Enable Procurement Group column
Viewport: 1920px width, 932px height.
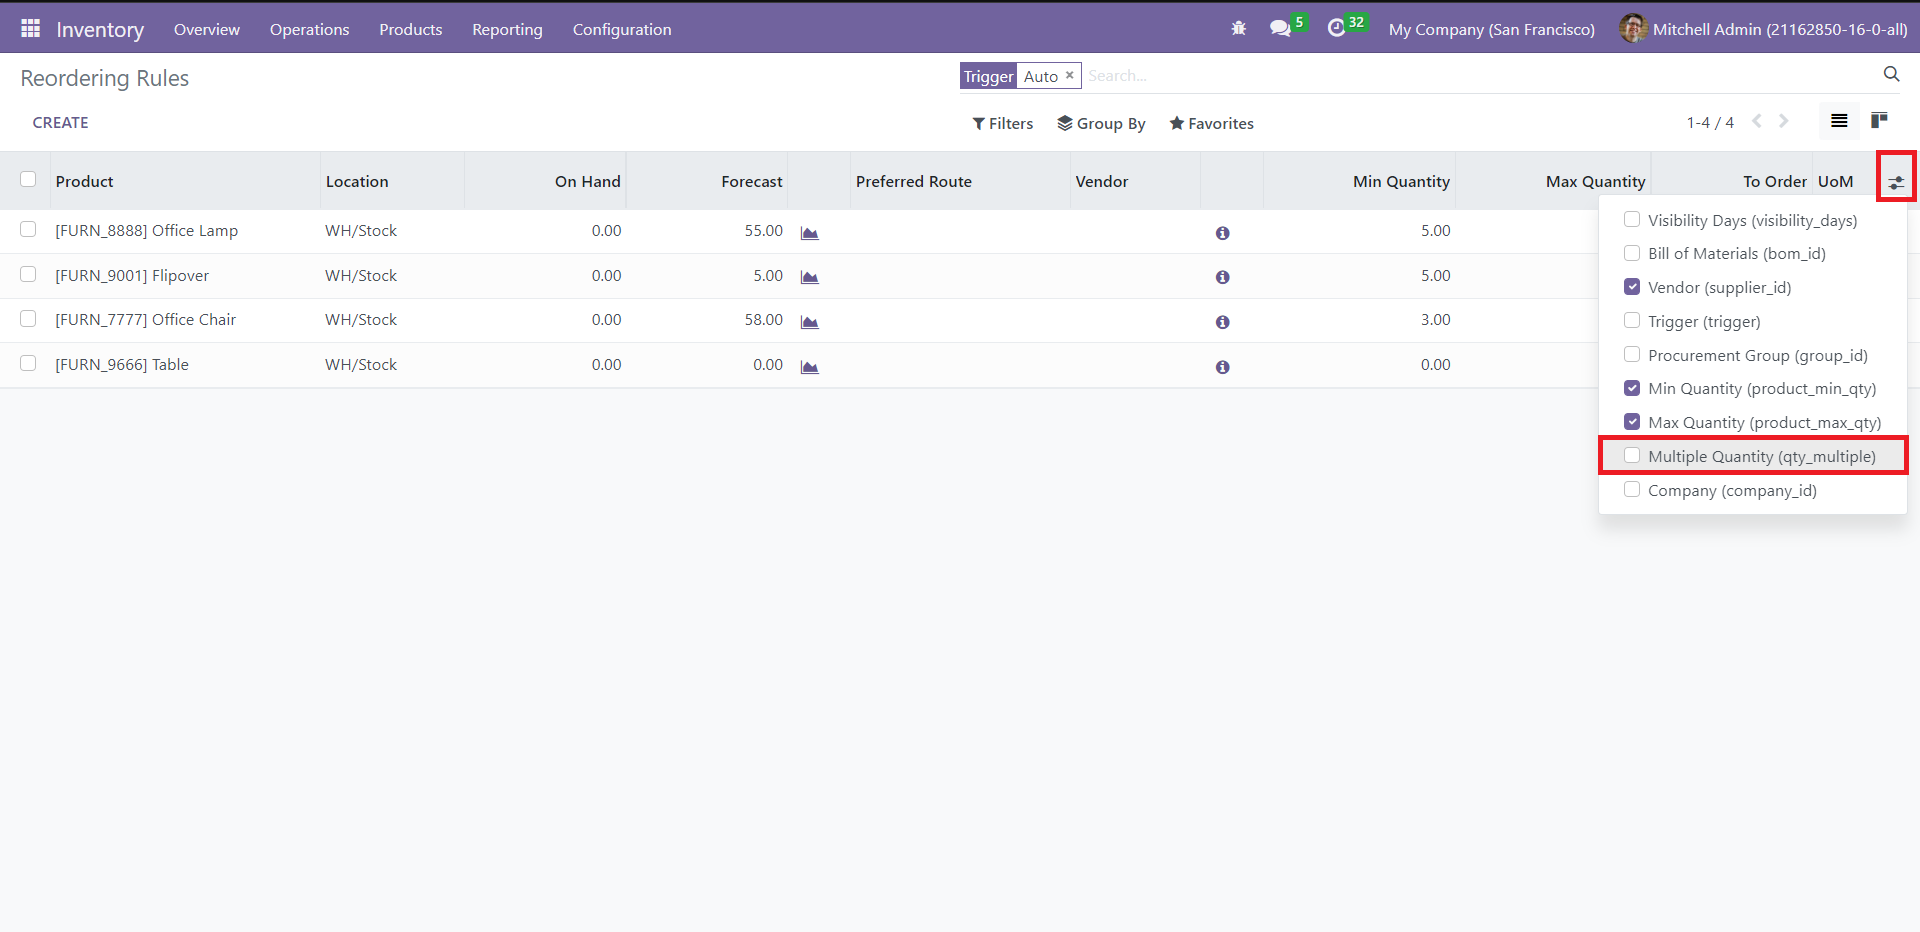[1632, 354]
